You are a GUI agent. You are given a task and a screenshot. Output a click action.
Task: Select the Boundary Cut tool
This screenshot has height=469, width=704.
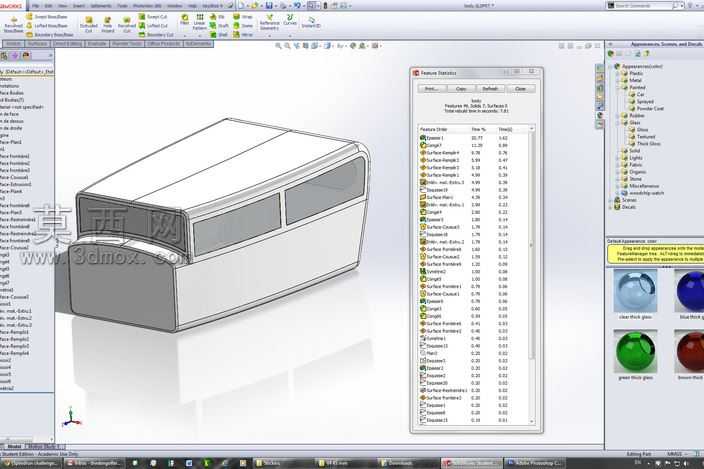[156, 35]
